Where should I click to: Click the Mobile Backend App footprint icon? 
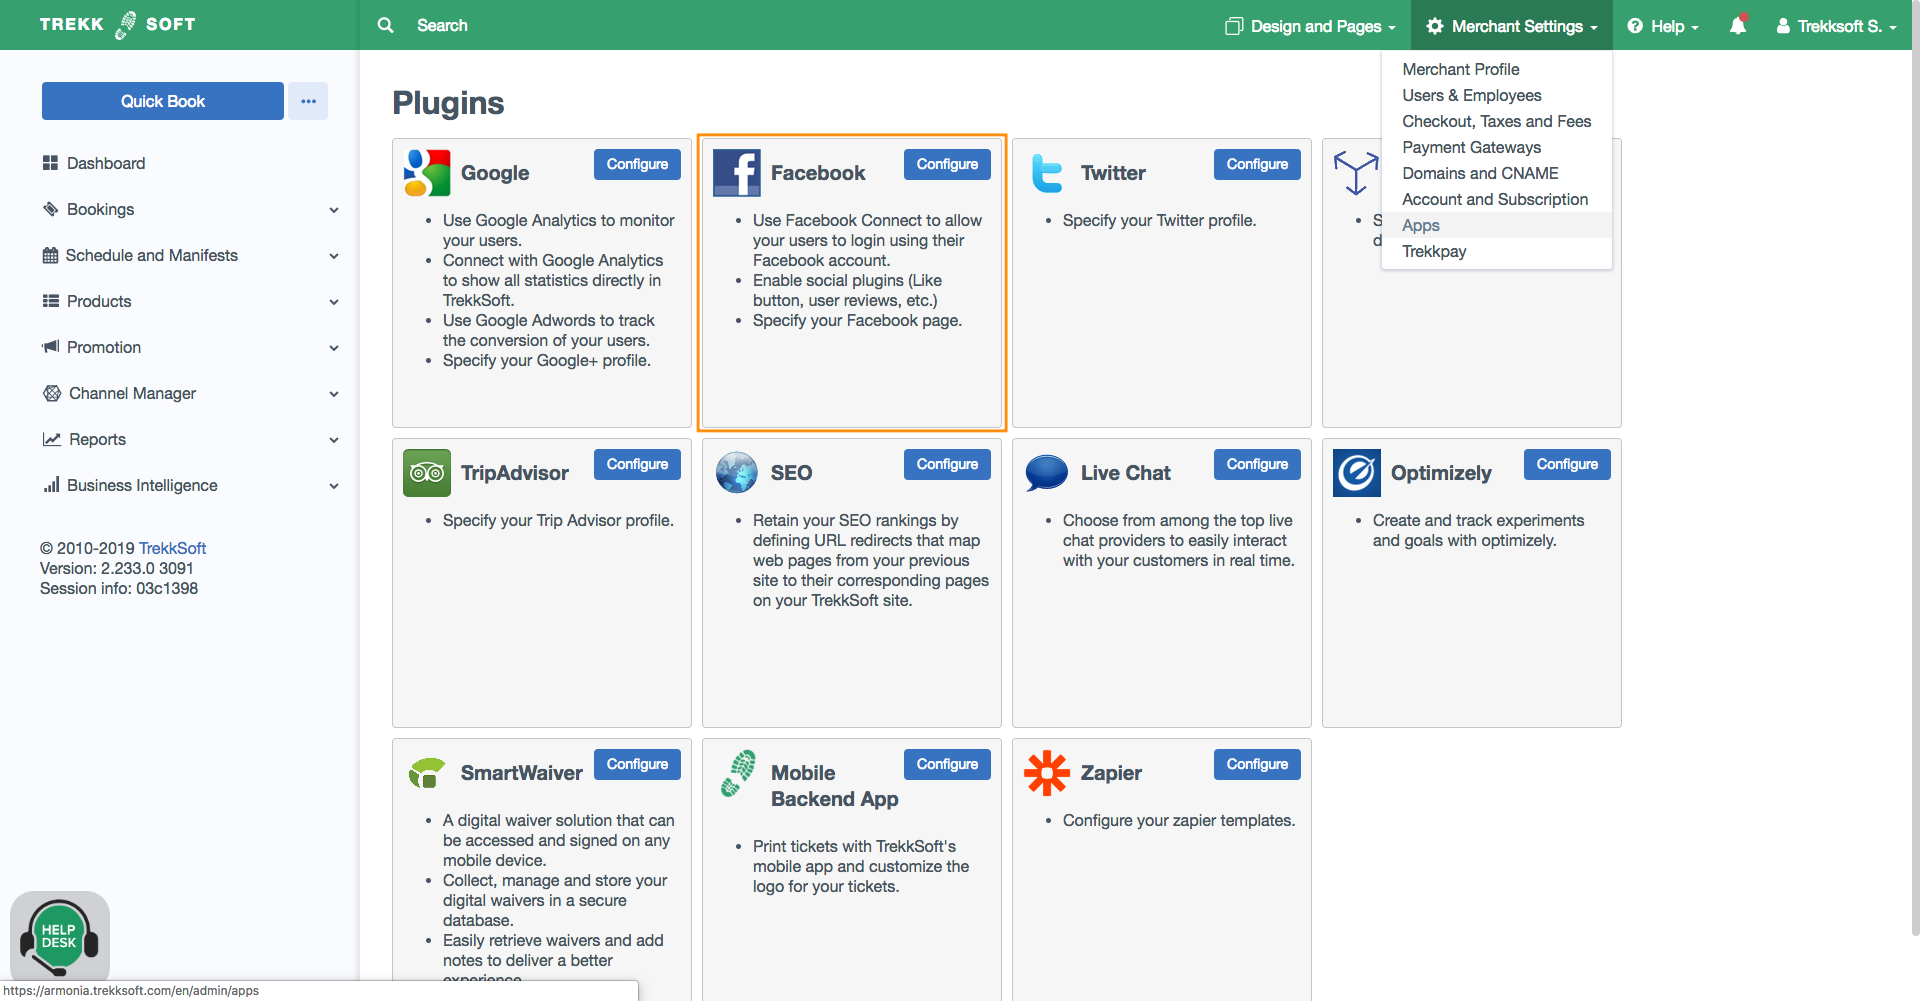(x=738, y=774)
